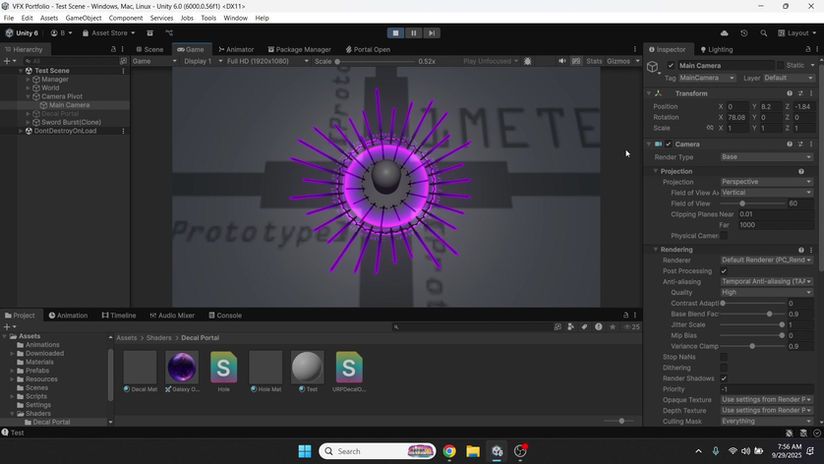Open the Portal Open tab

367,49
